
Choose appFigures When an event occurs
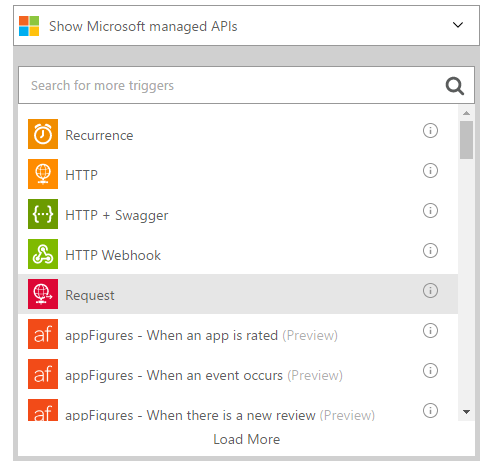[238, 374]
